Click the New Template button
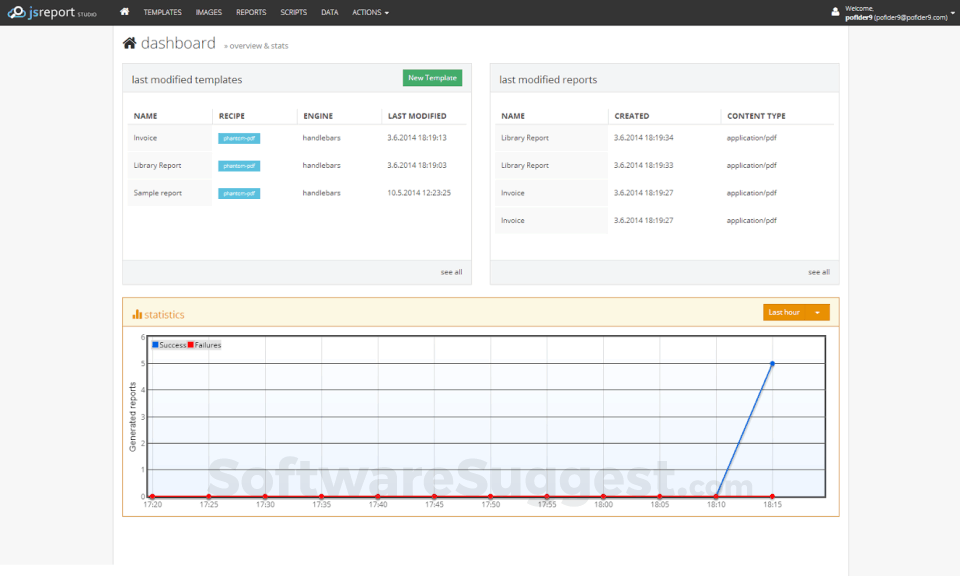Screen dimensions: 960x576 tap(431, 77)
